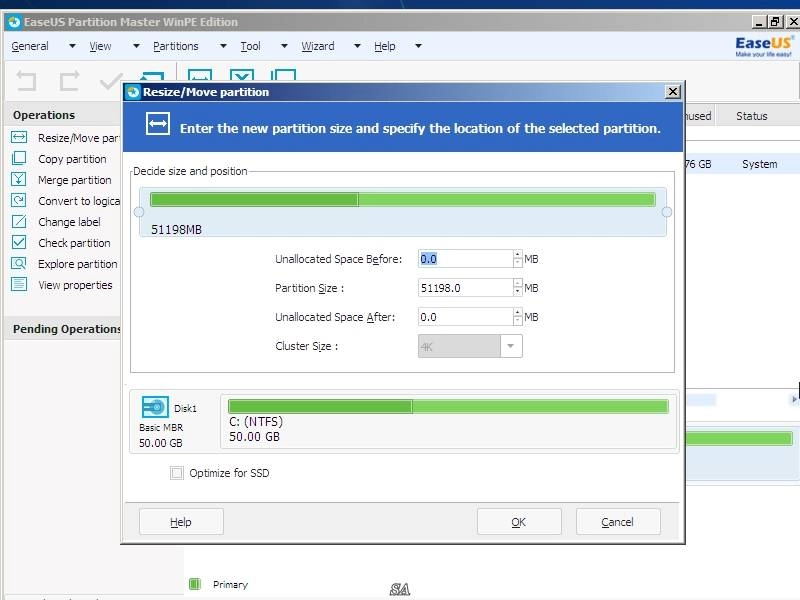Click the Partition Size input field
Screen dimensions: 800x600
(x=465, y=288)
